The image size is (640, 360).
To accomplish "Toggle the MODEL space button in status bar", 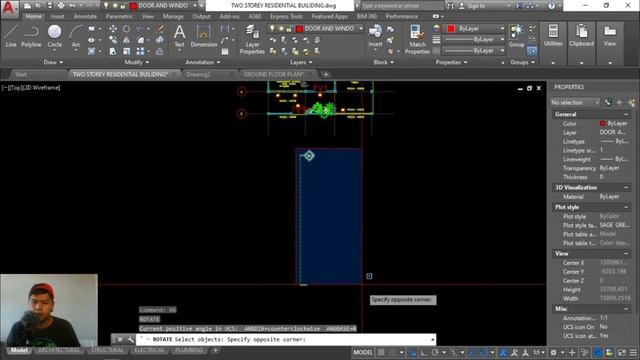I will click(x=363, y=352).
